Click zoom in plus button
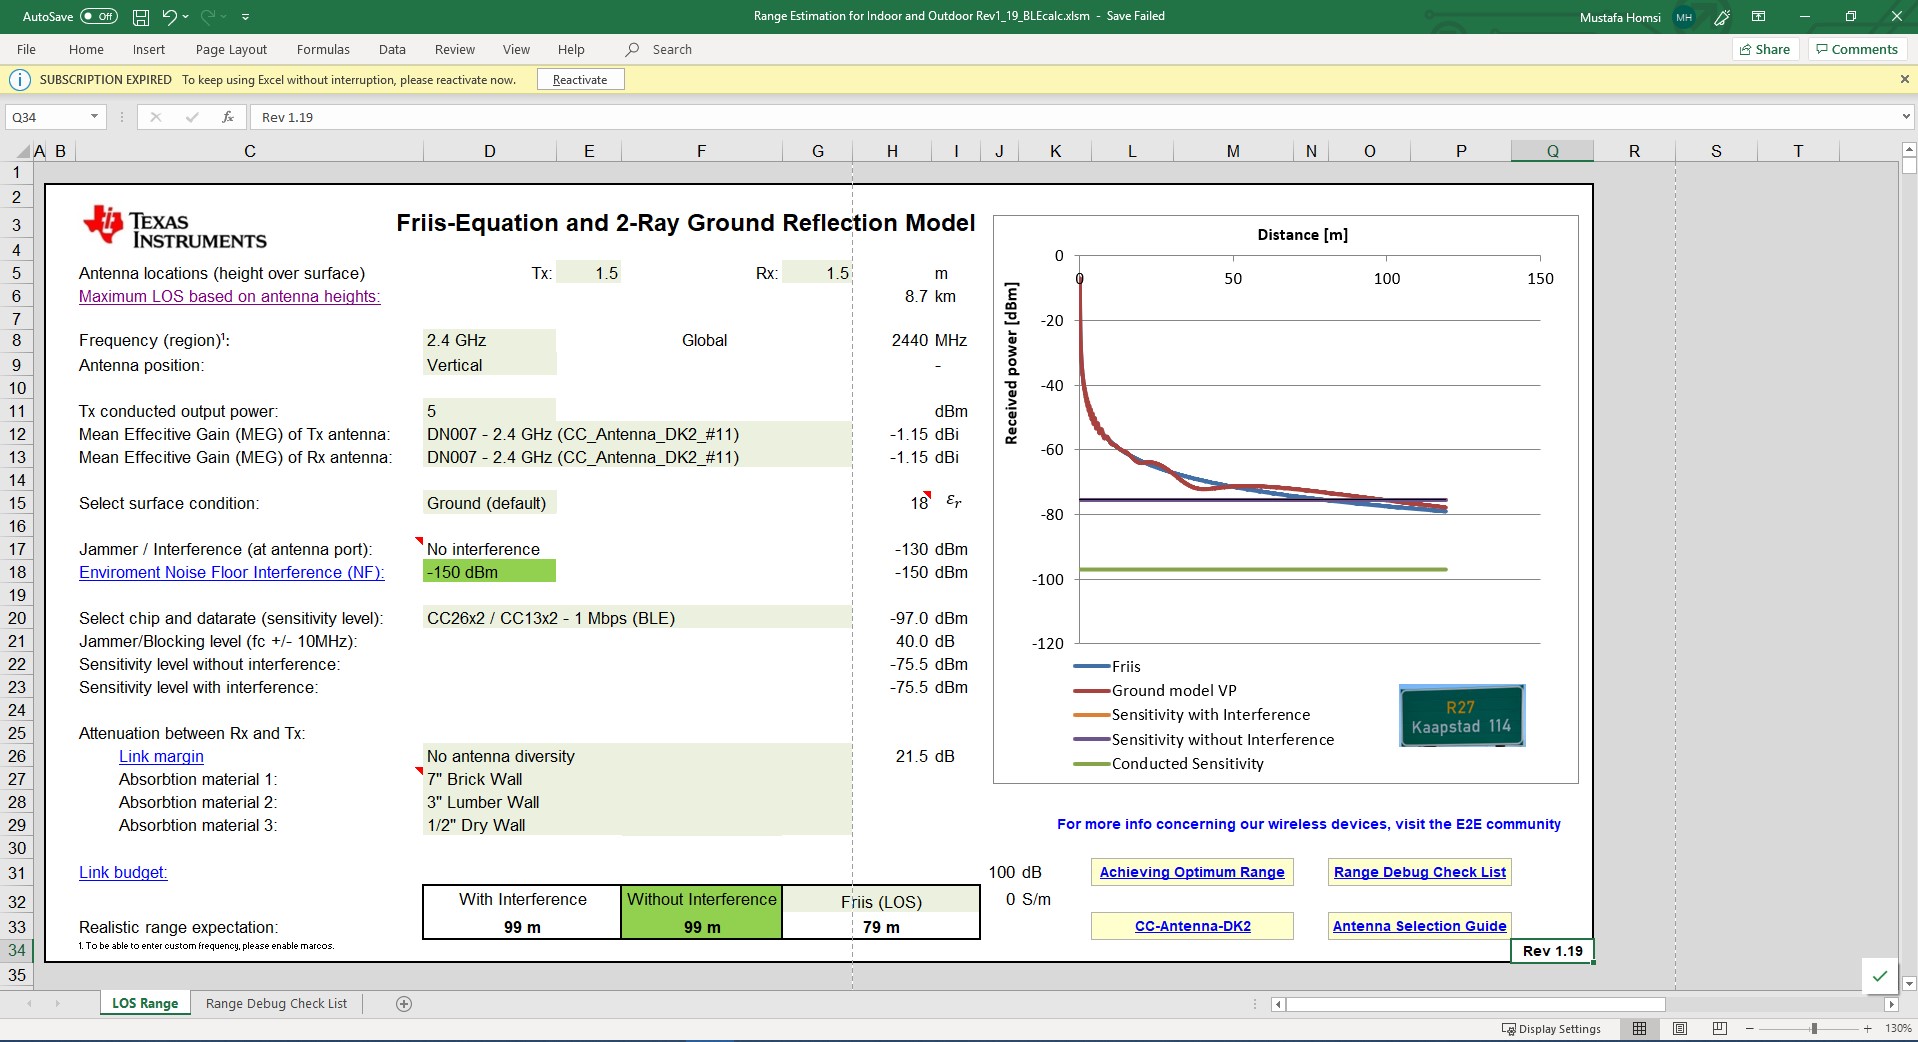The image size is (1918, 1042). click(x=1867, y=1028)
